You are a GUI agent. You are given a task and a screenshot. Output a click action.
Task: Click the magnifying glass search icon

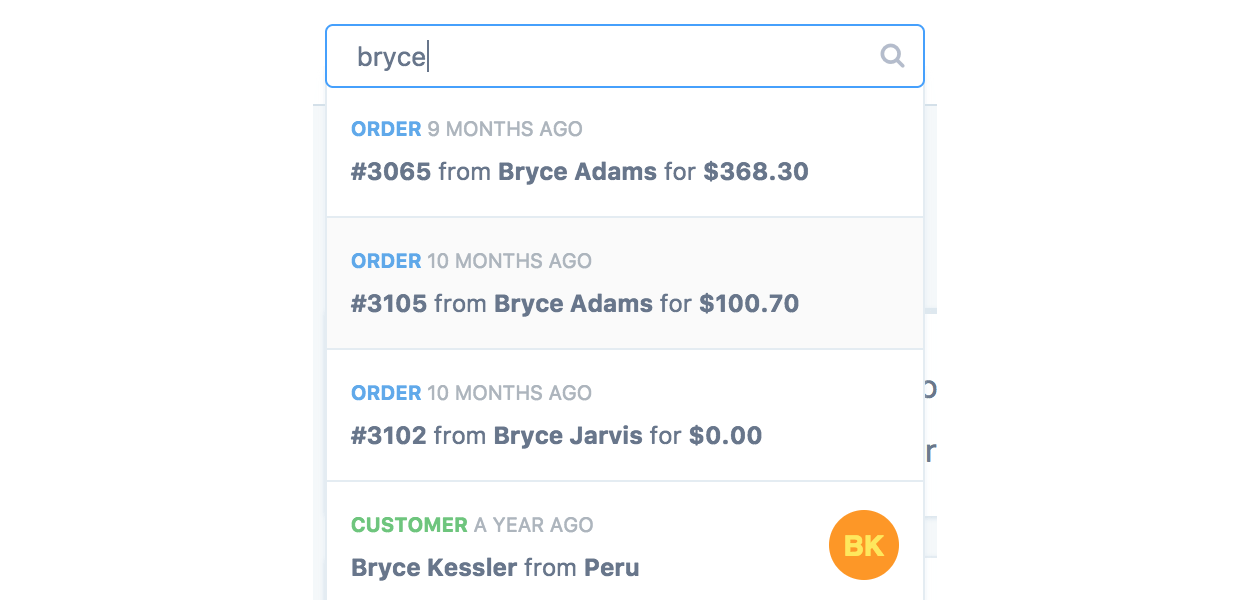[892, 56]
